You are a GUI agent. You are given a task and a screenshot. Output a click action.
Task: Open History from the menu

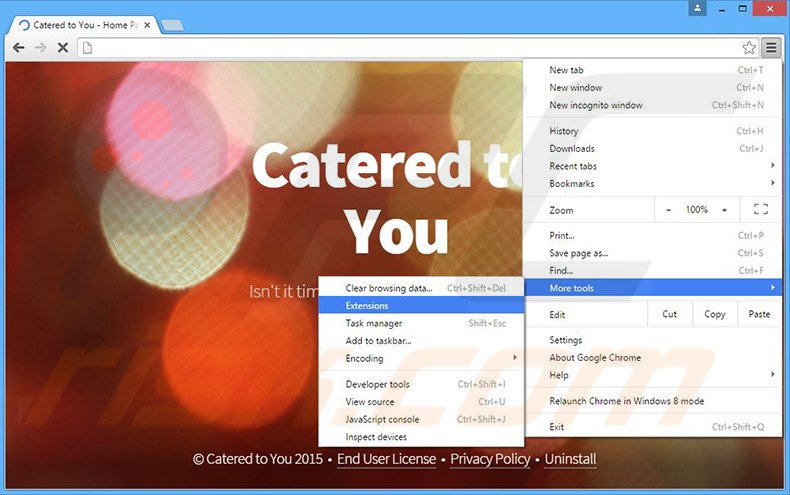click(x=653, y=131)
